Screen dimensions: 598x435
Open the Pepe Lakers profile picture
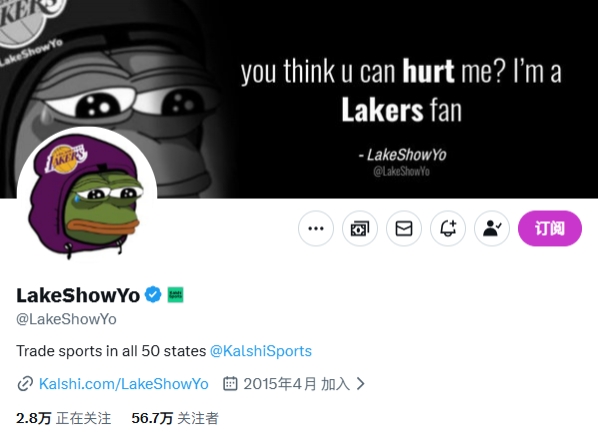click(87, 197)
